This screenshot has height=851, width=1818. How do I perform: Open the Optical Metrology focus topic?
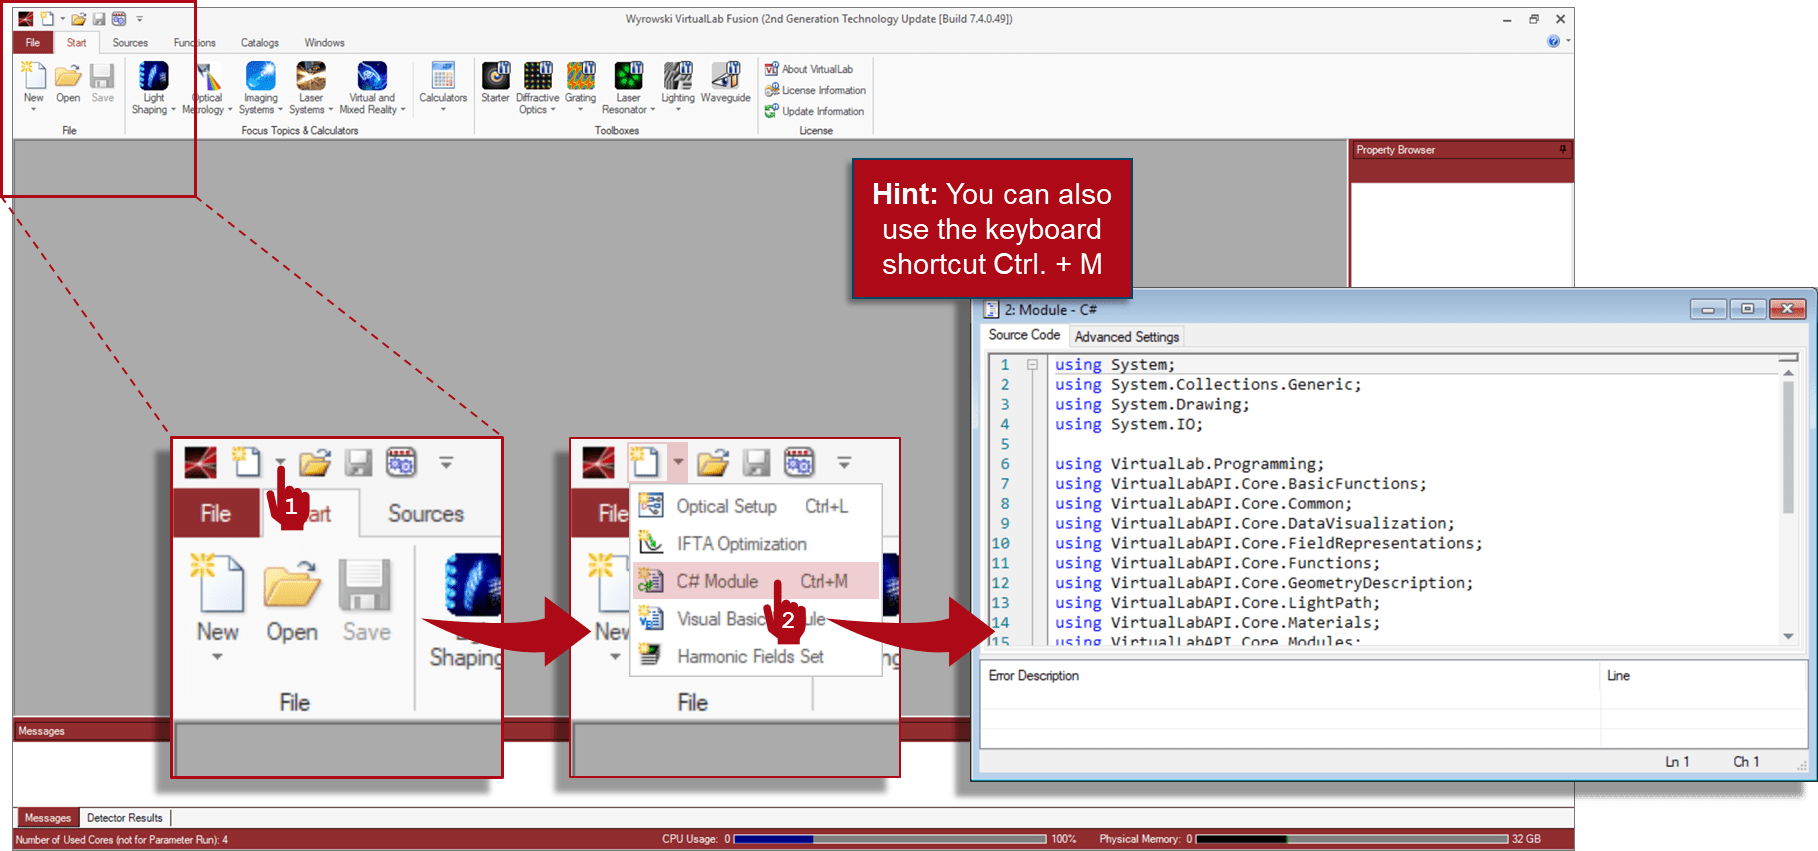208,88
